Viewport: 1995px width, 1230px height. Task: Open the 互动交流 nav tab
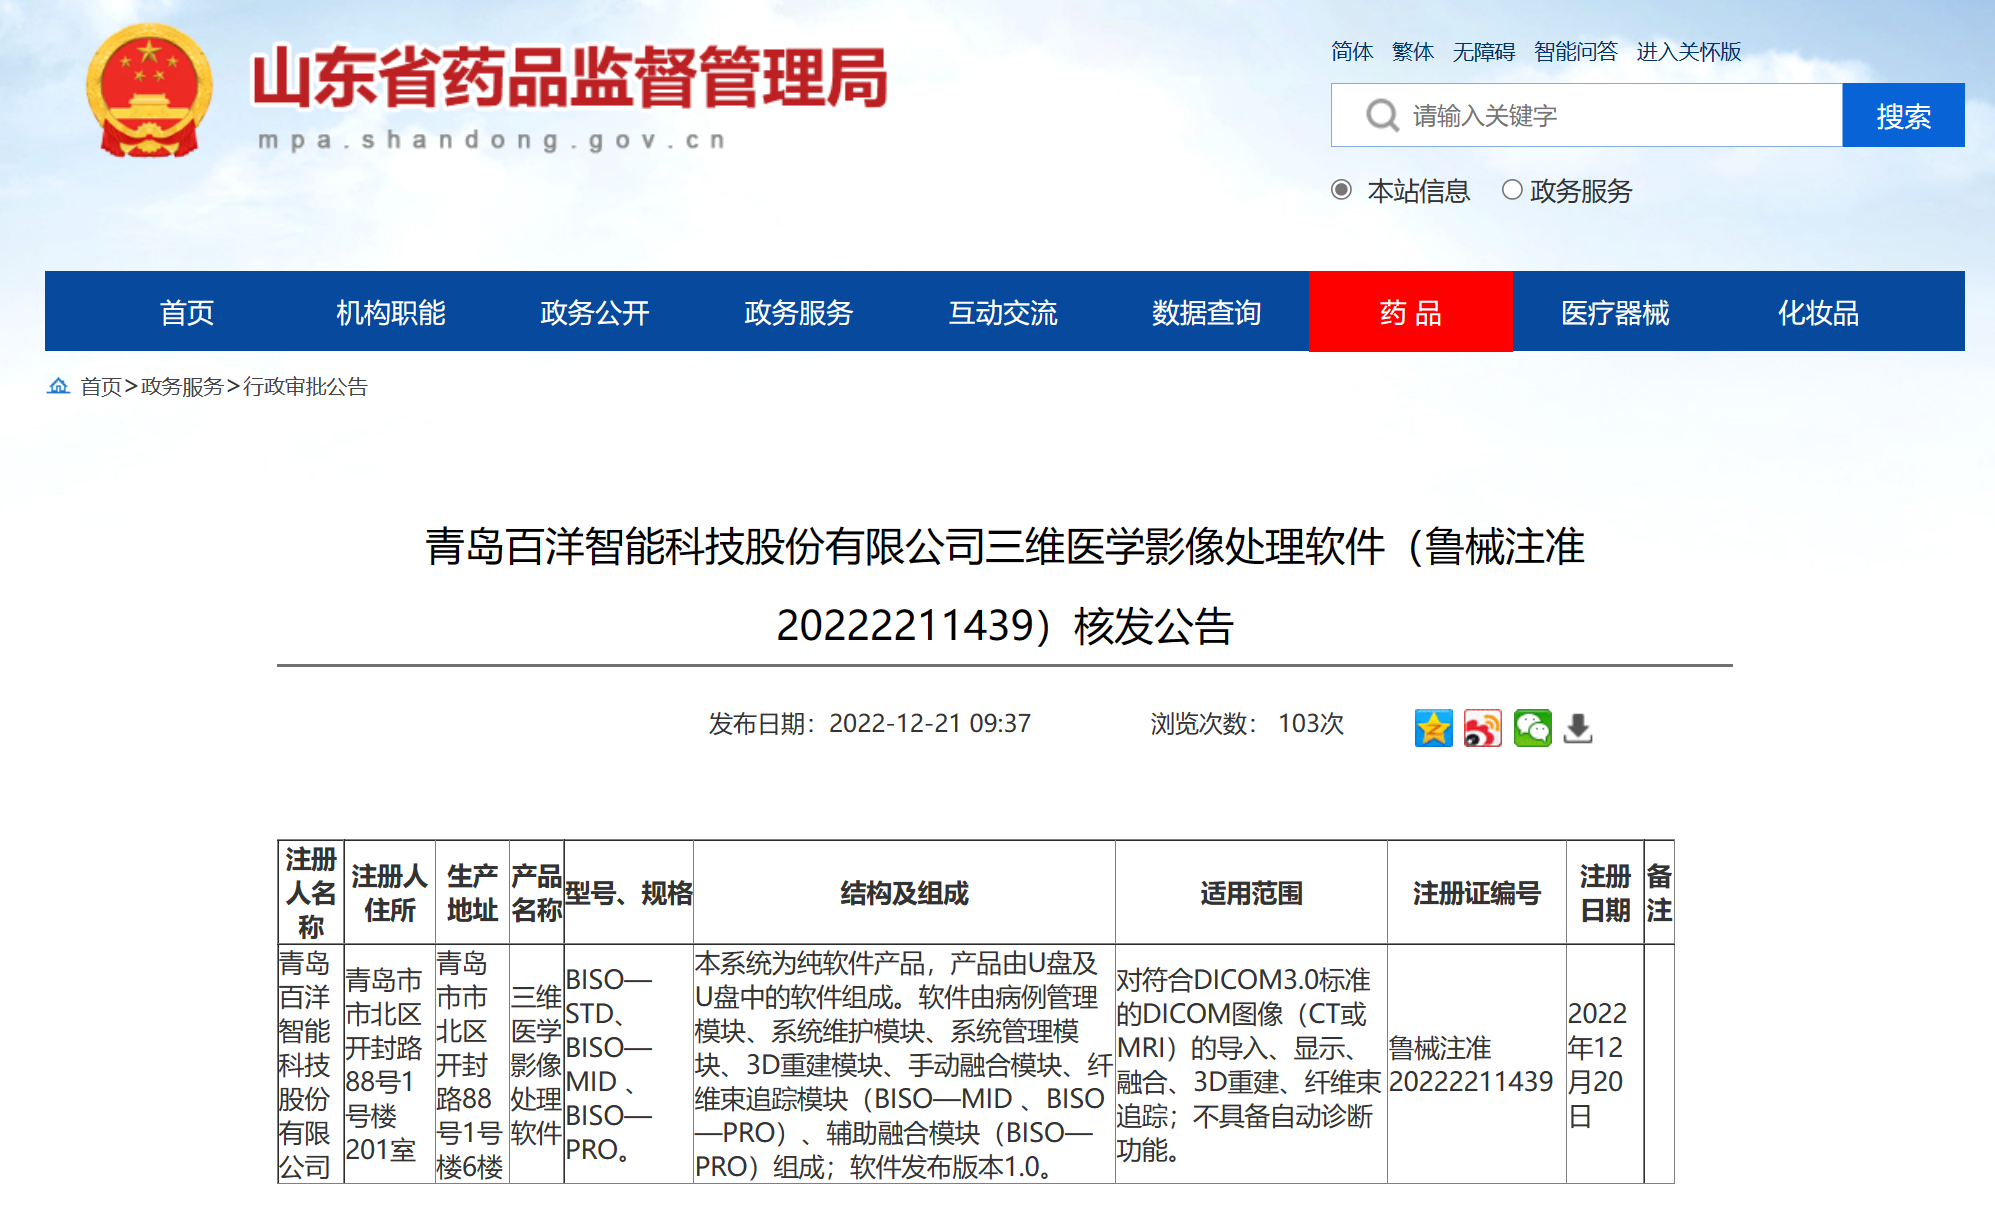tap(1003, 313)
